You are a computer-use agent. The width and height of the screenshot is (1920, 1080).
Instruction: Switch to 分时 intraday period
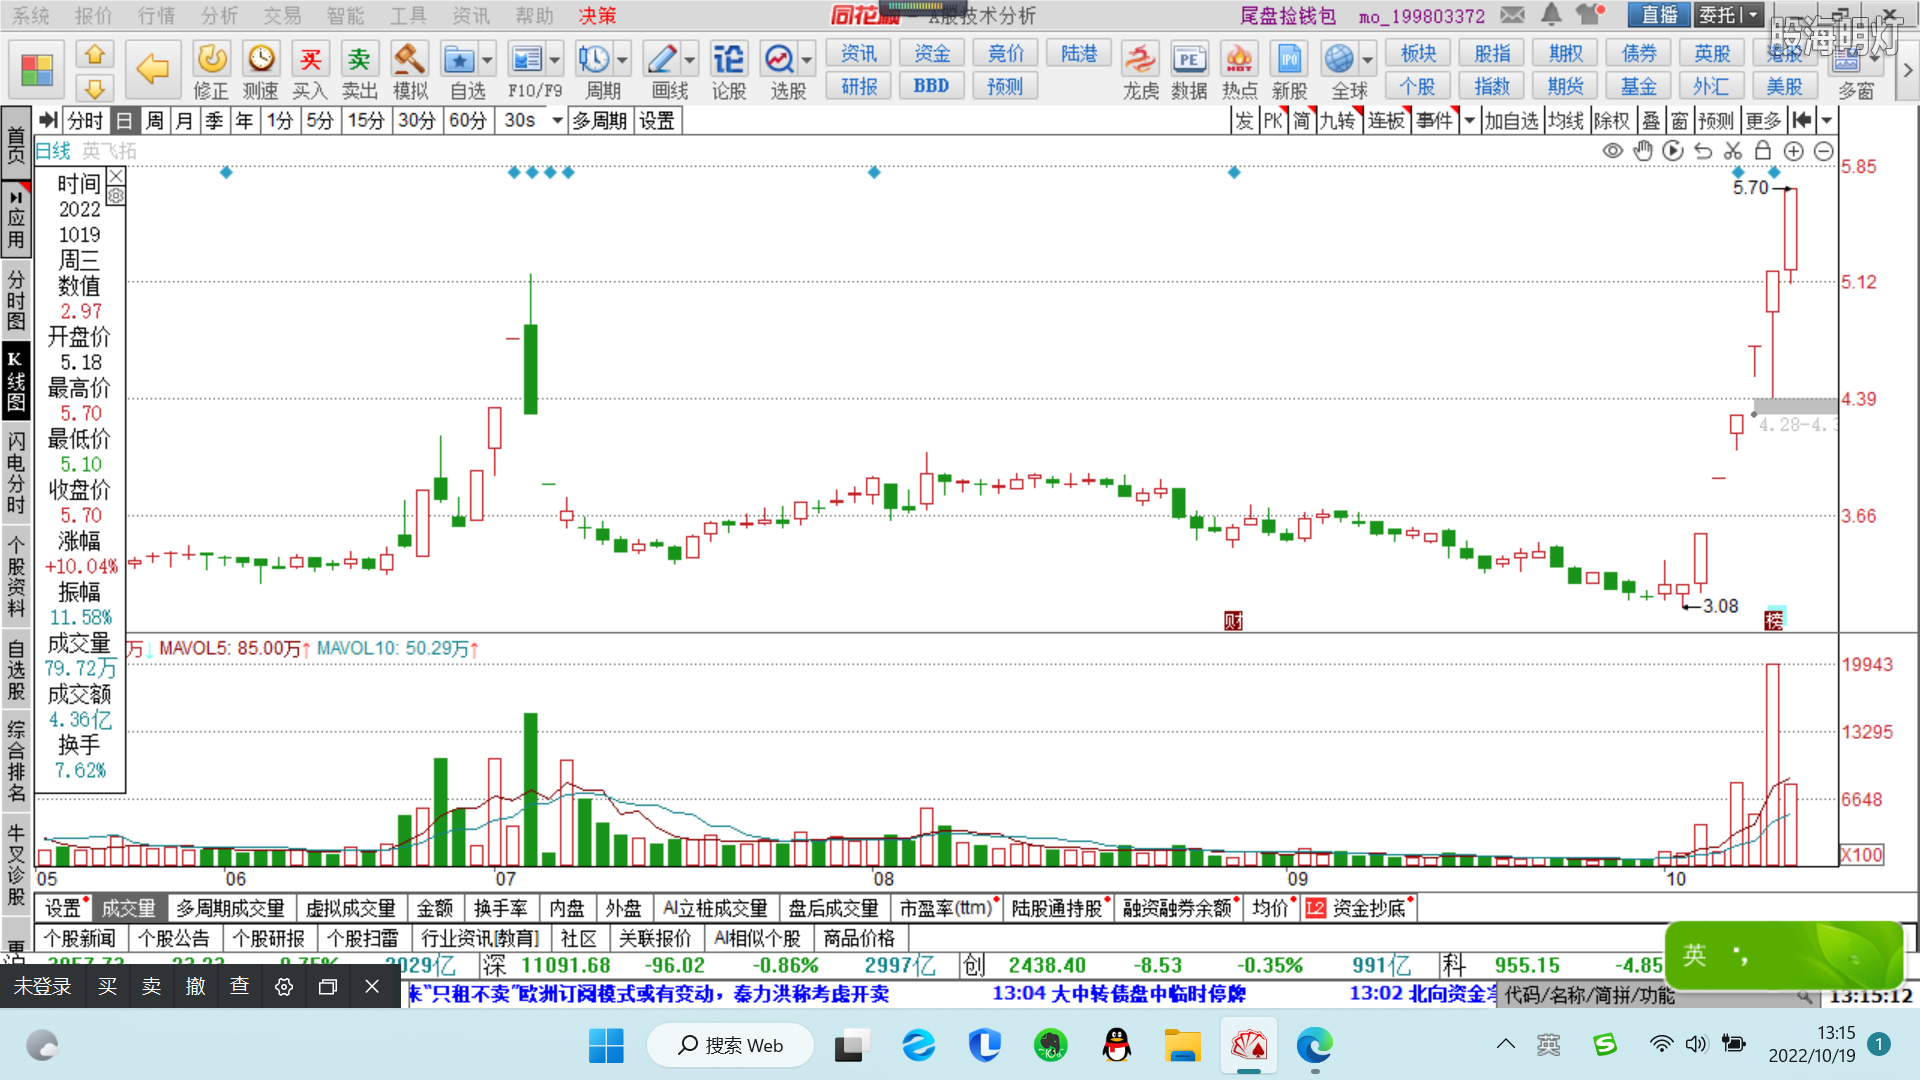tap(86, 121)
